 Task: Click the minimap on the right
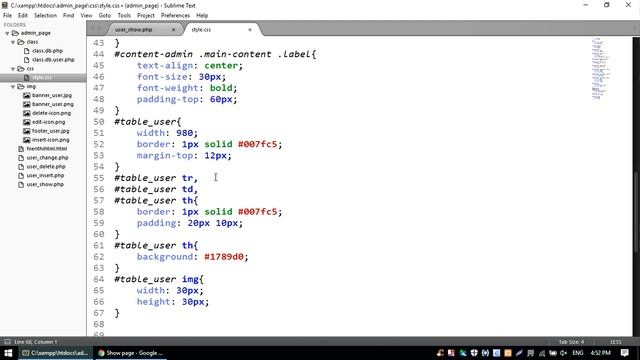(601, 68)
